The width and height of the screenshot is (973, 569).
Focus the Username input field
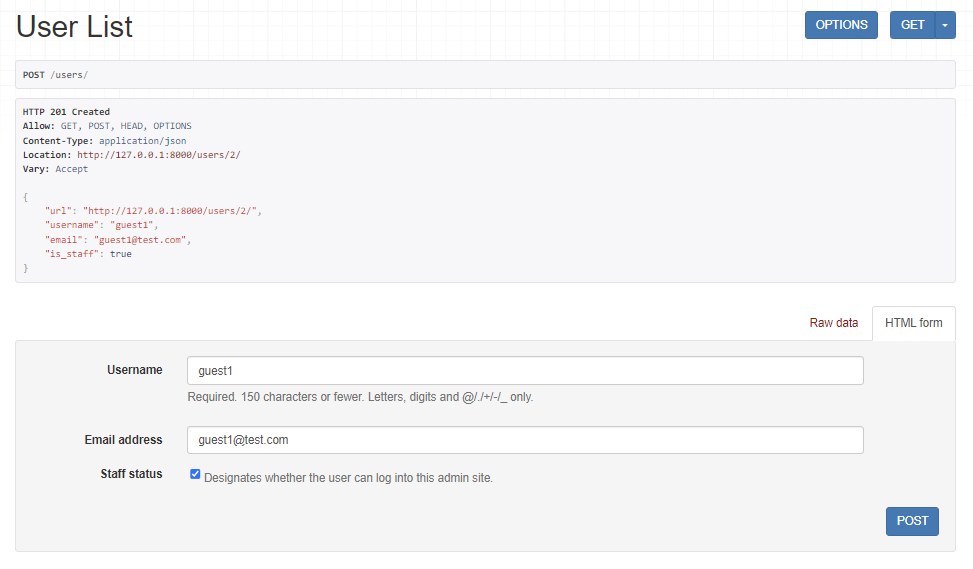(x=525, y=370)
